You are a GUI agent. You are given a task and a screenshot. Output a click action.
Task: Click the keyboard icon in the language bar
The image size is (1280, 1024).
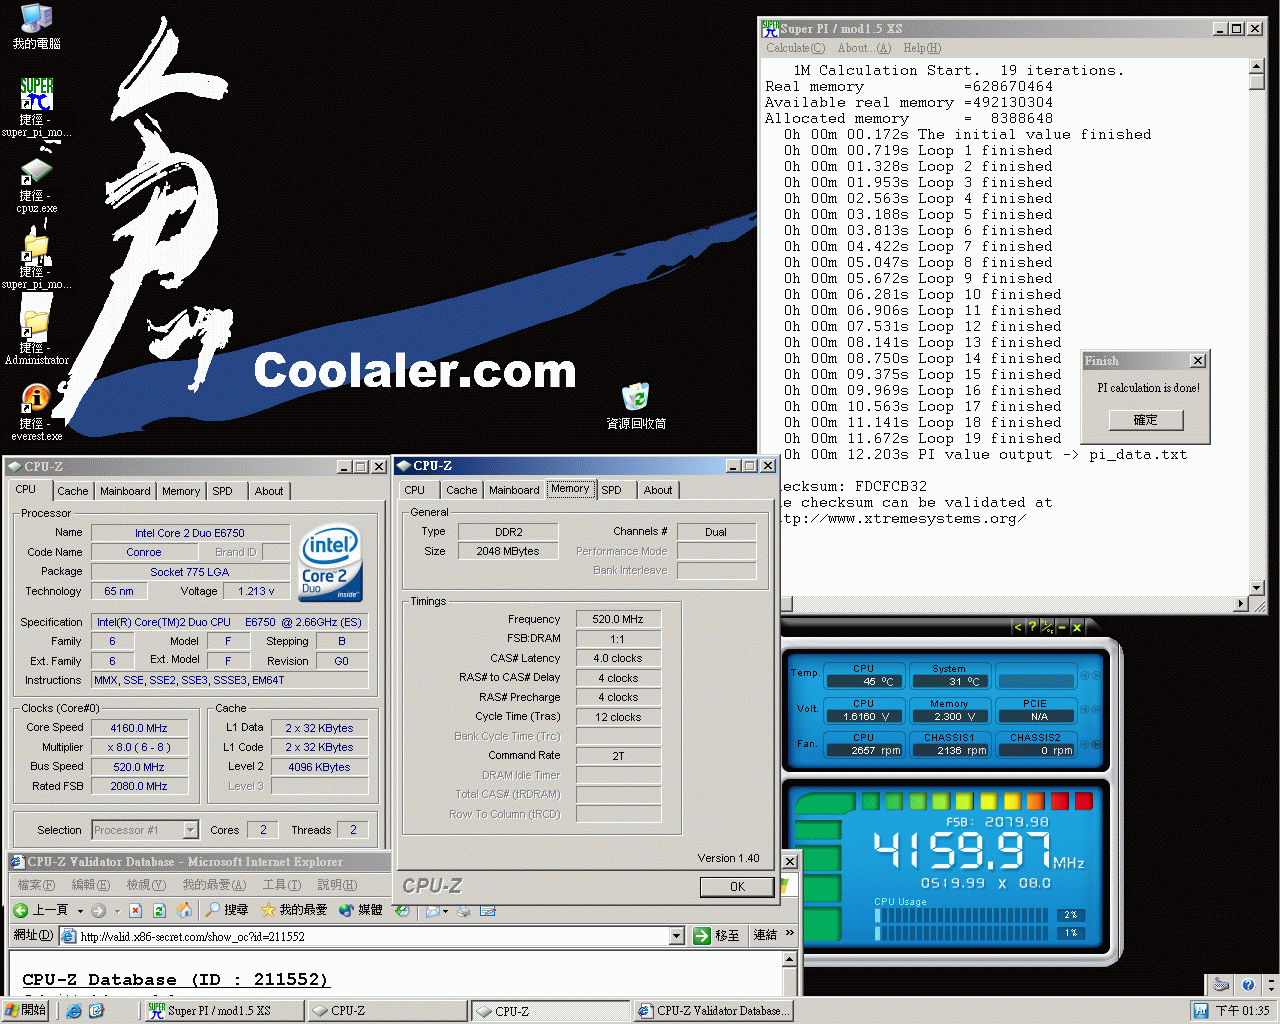(1221, 985)
